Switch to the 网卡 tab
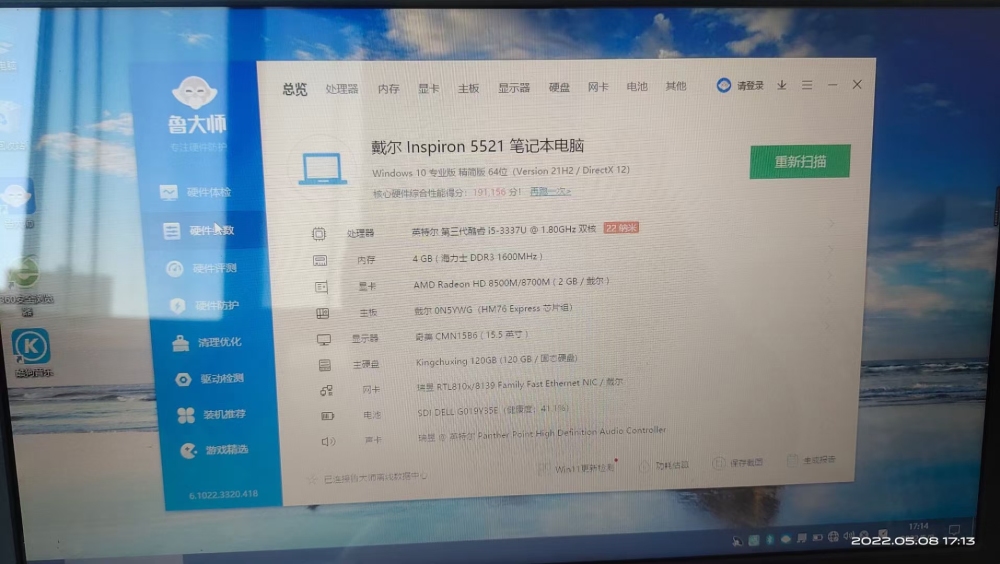This screenshot has height=564, width=1000. (x=598, y=86)
